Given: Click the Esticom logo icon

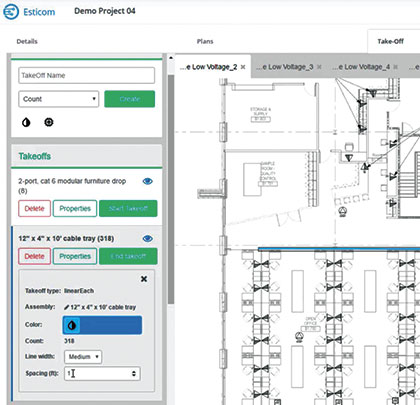Looking at the screenshot, I should click(11, 12).
